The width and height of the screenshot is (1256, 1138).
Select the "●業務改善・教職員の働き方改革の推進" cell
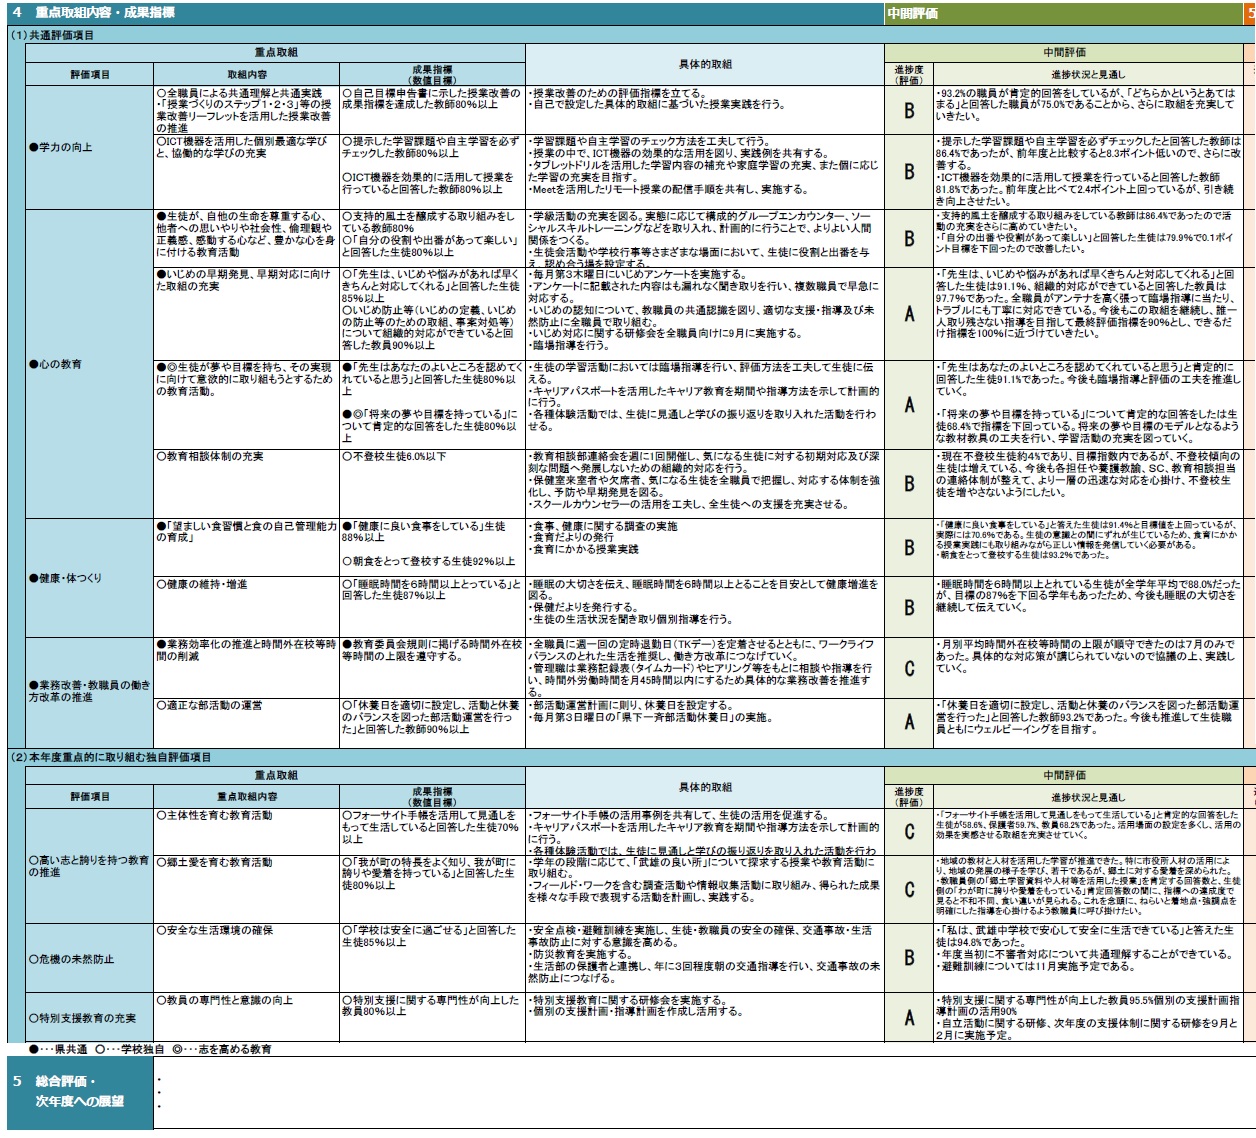[x=89, y=691]
